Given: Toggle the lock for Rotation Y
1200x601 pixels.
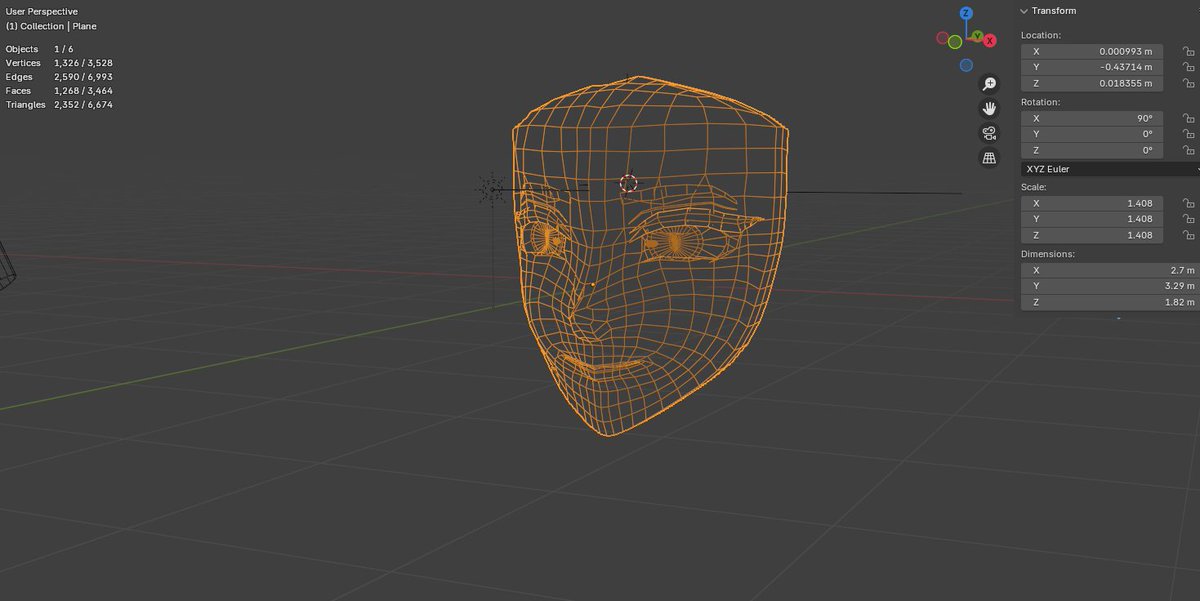Looking at the screenshot, I should [x=1188, y=134].
